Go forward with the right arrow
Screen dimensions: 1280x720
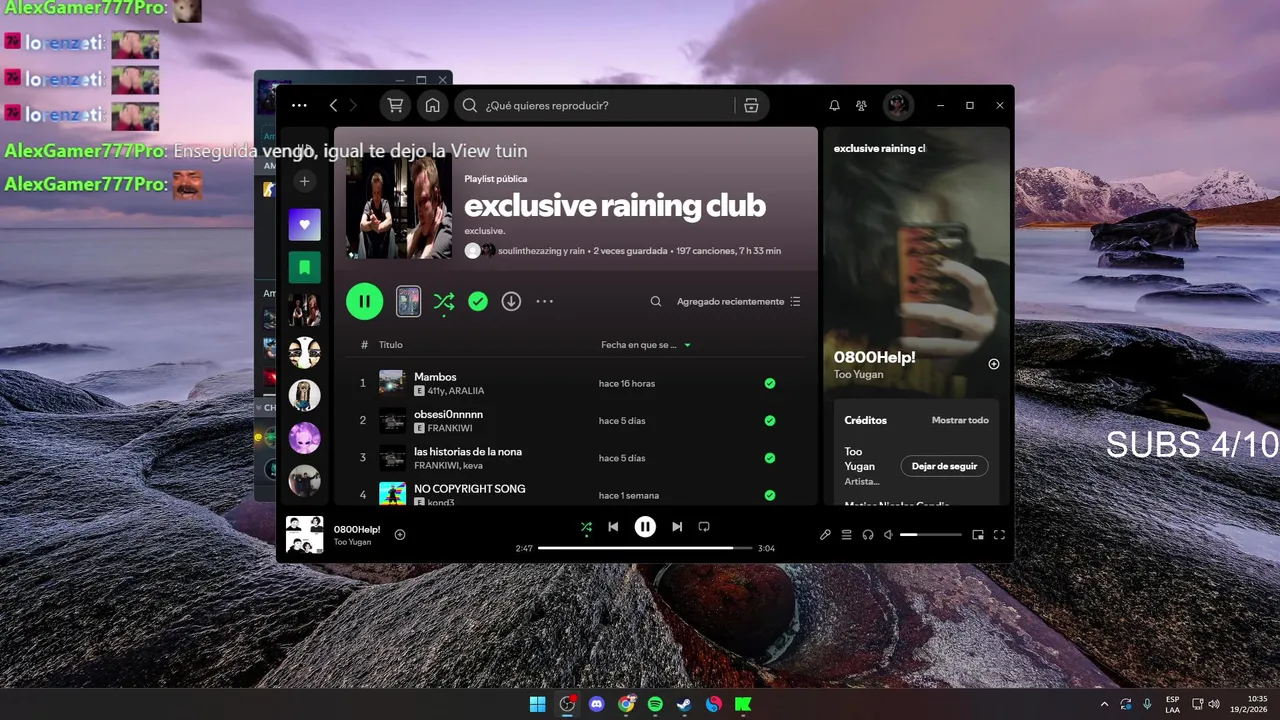(x=352, y=105)
